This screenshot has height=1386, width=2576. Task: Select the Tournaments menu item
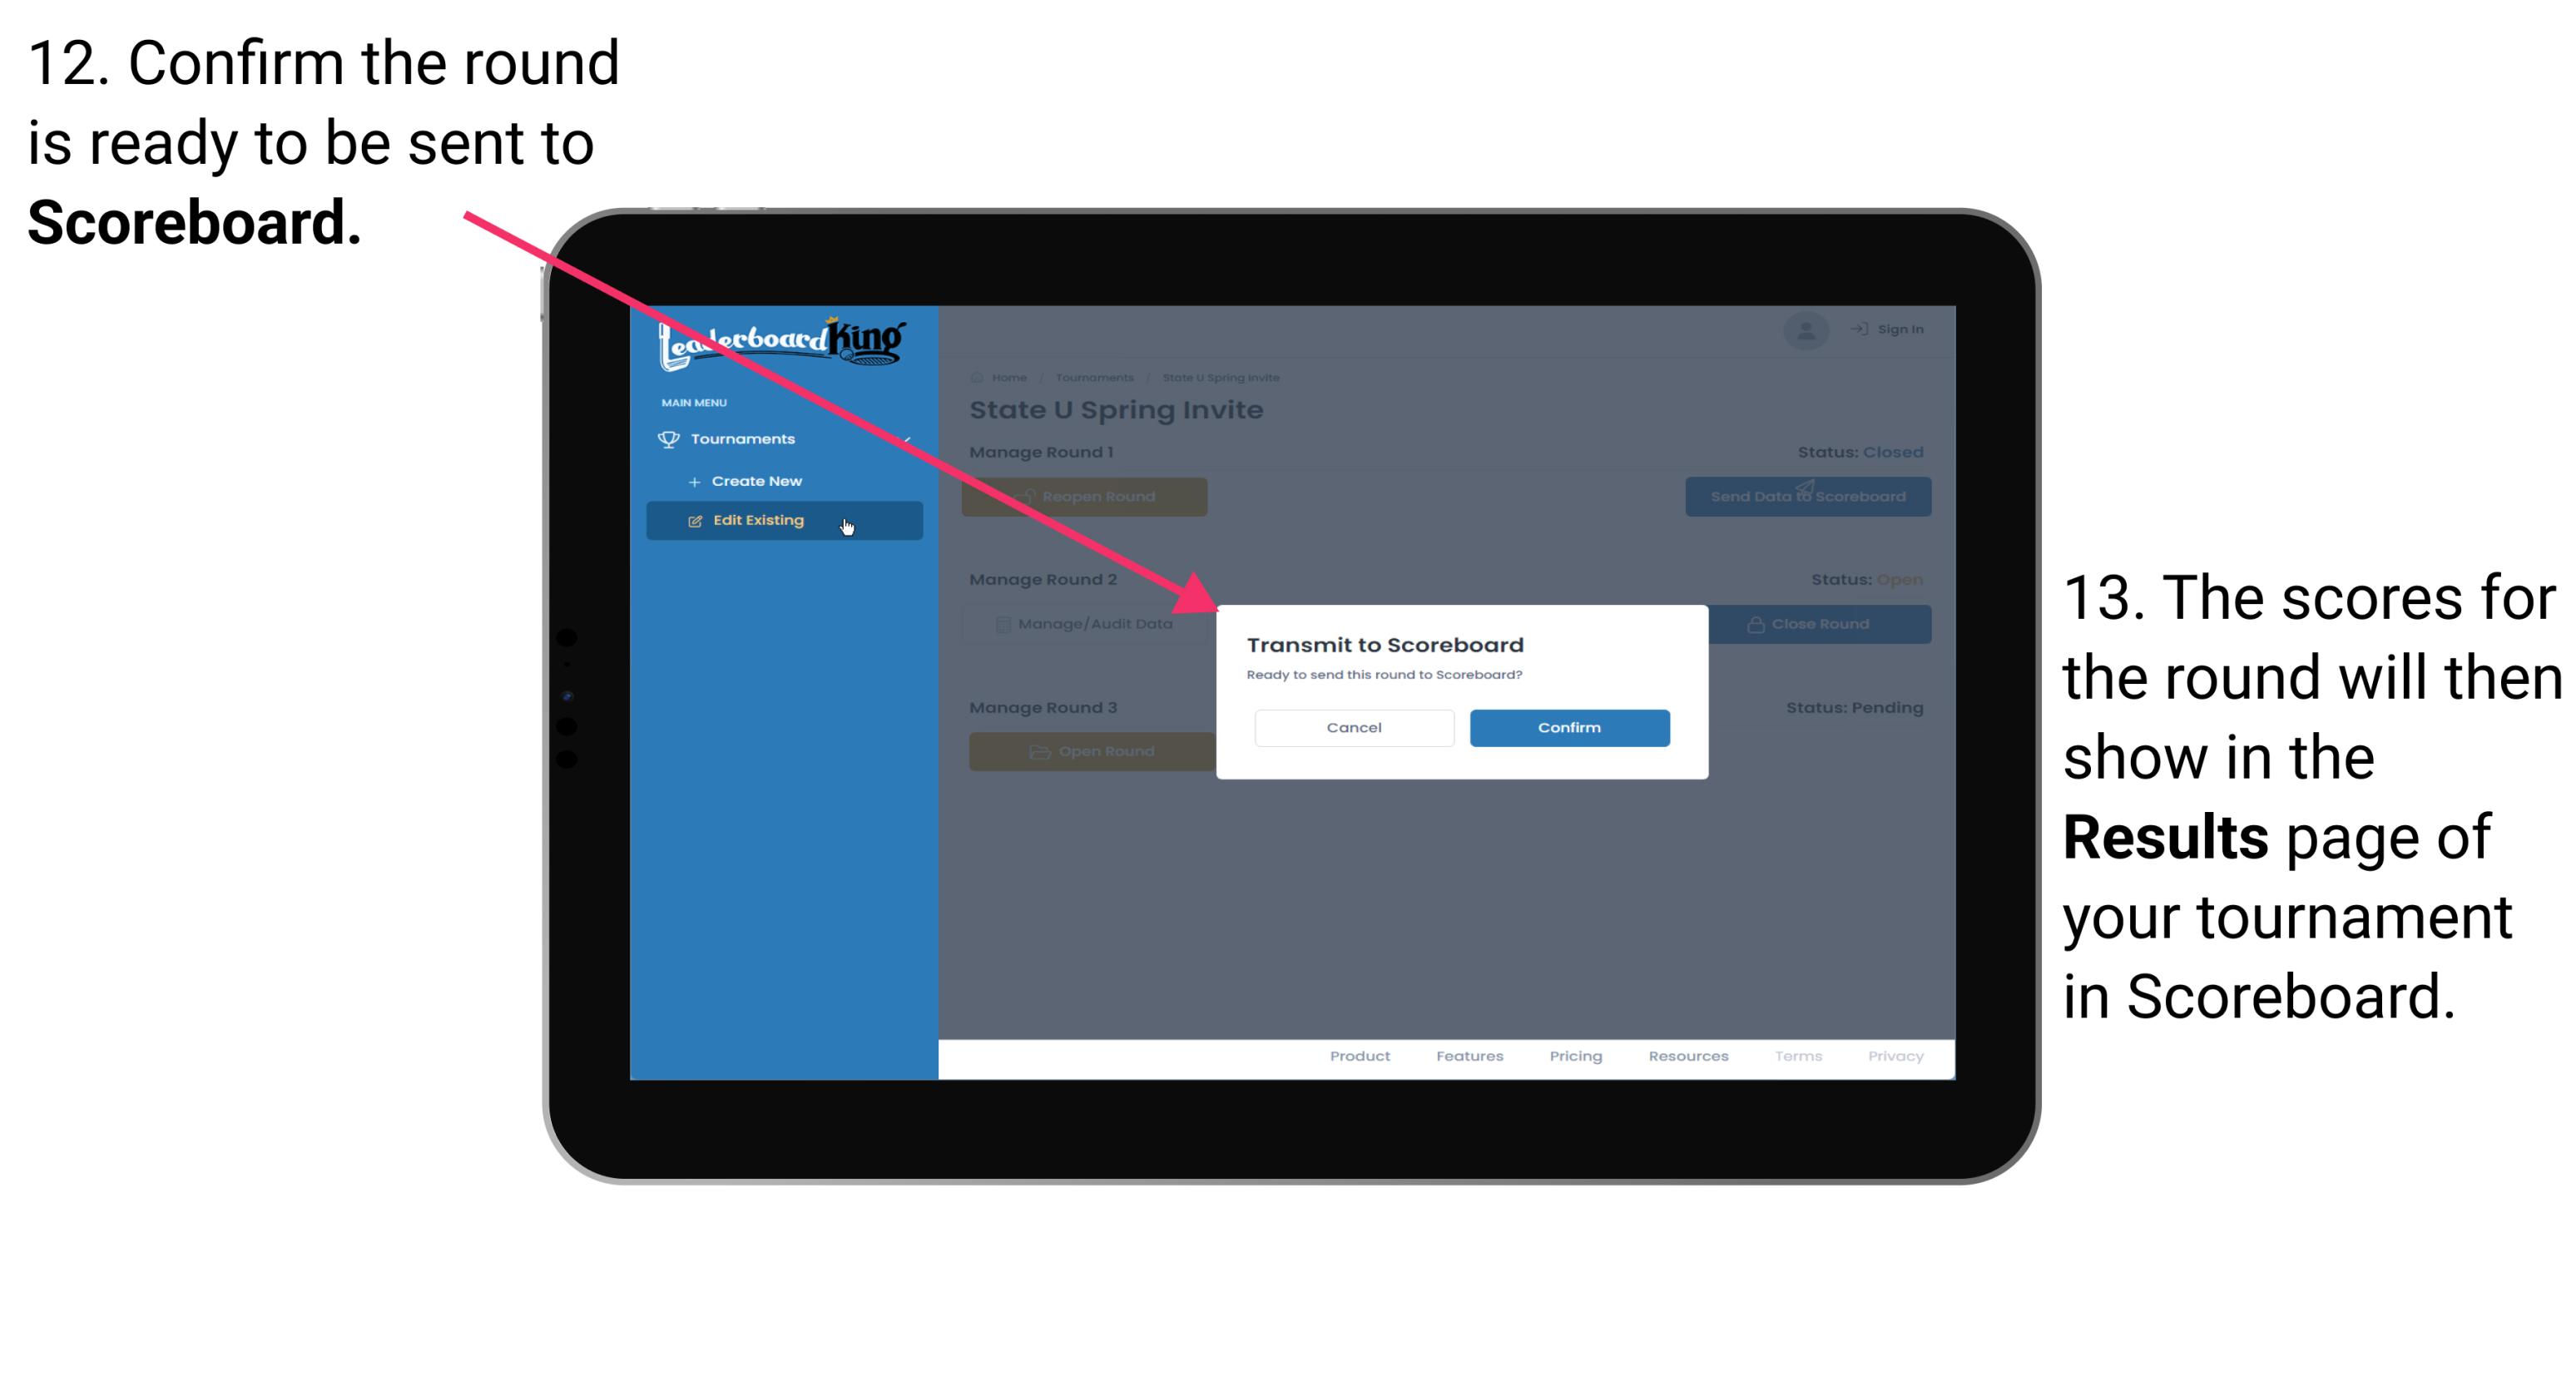(x=746, y=437)
